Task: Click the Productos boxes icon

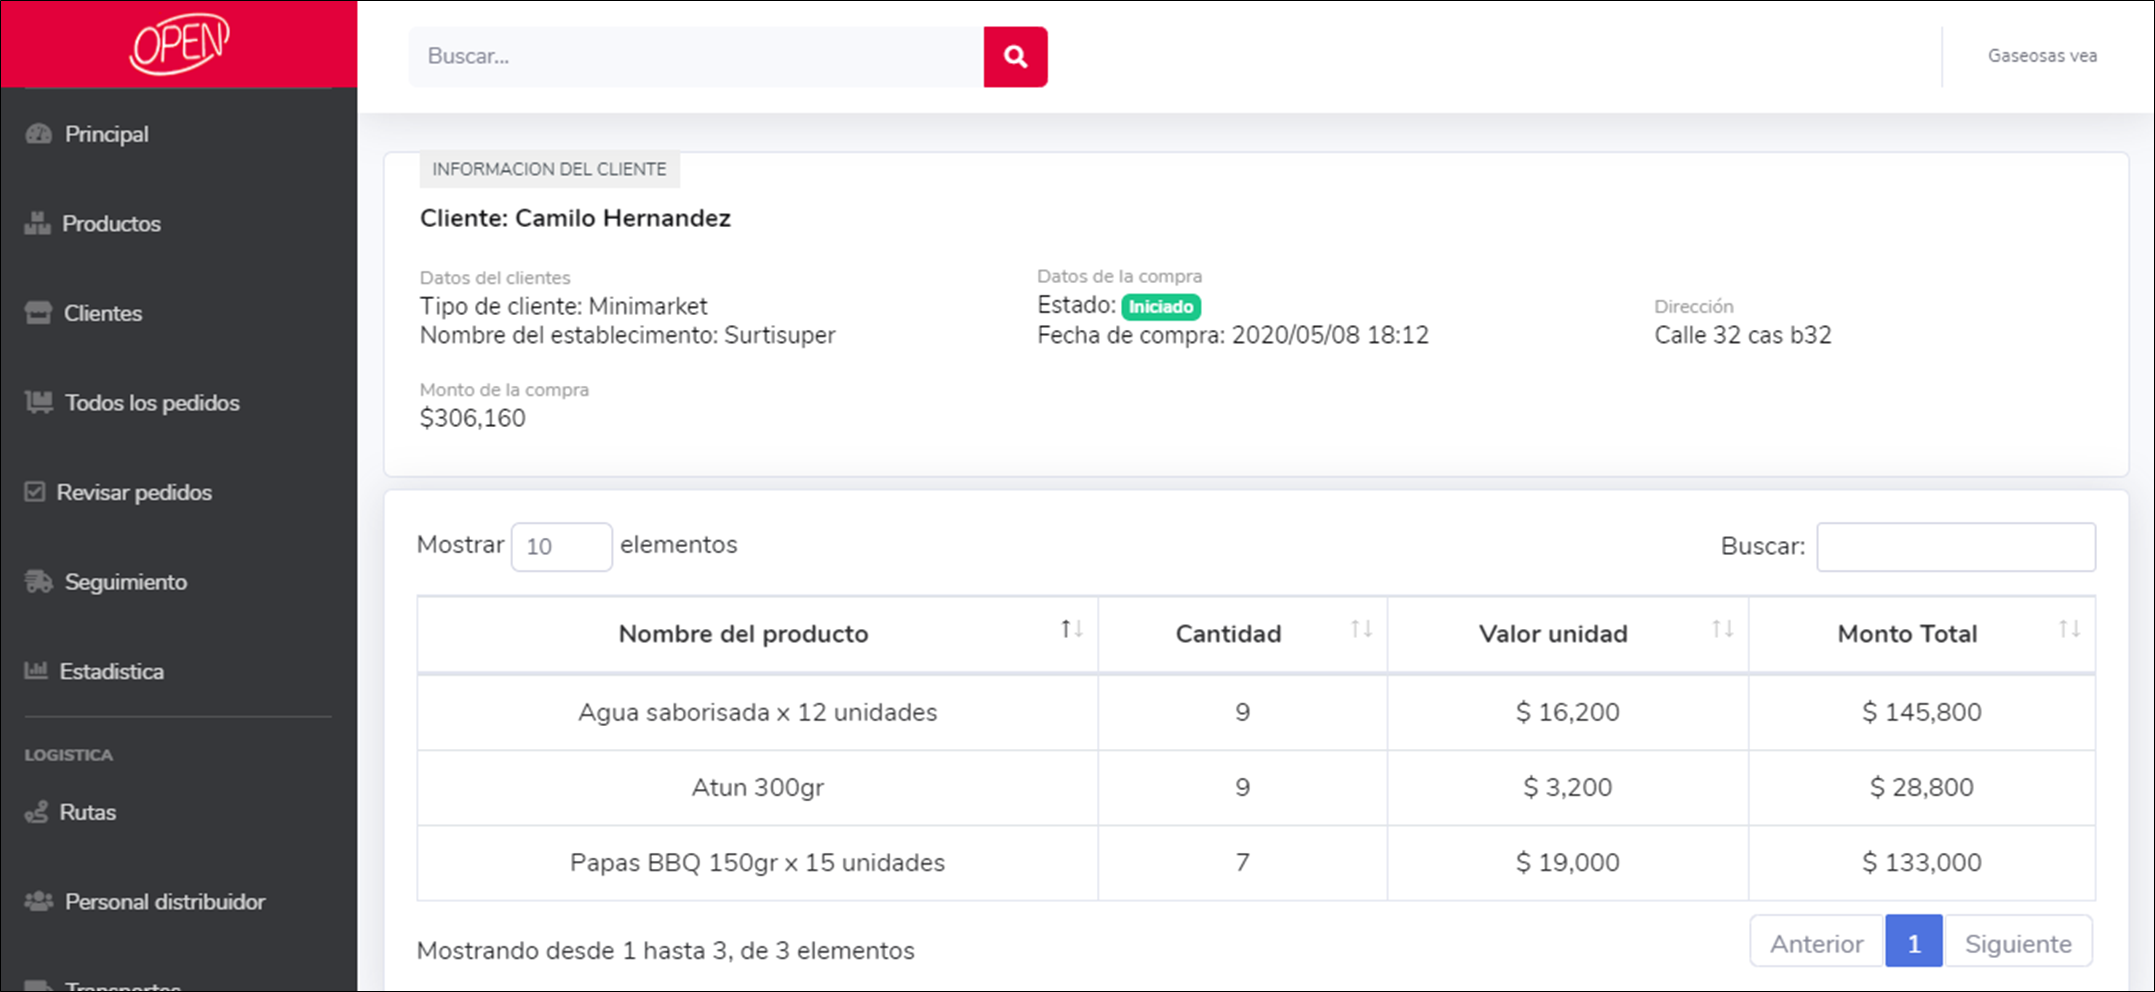Action: click(x=38, y=223)
